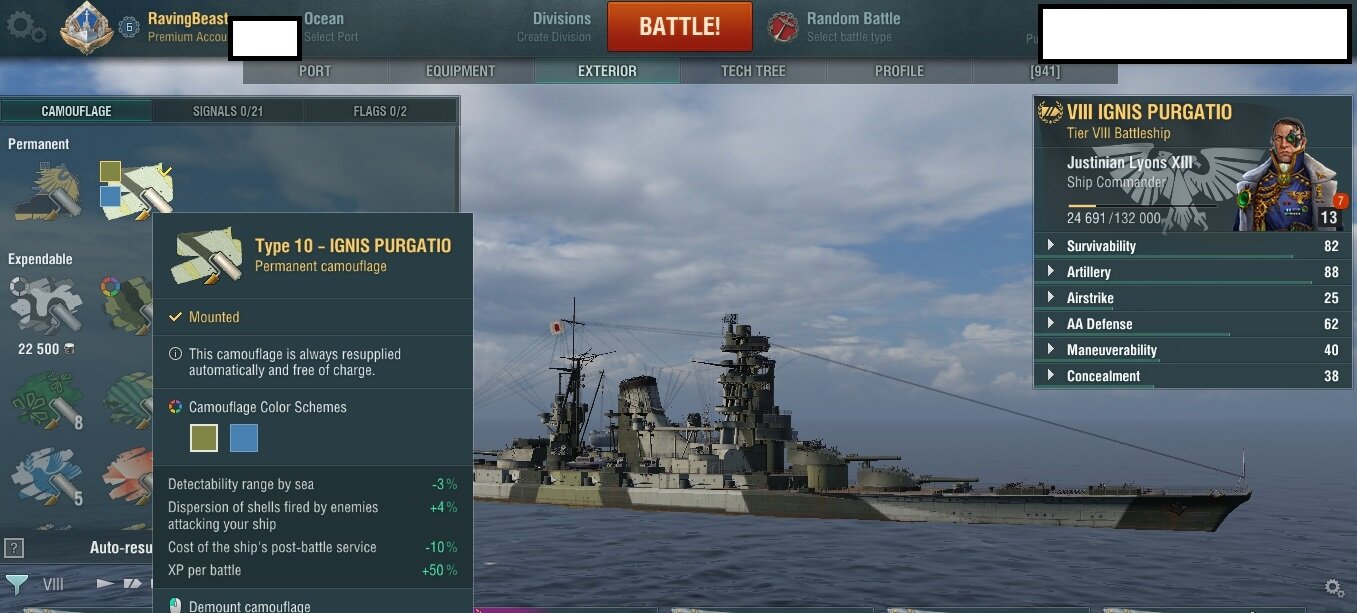The image size is (1357, 613).
Task: Open port view settings gear bottom-right
Action: (1334, 588)
